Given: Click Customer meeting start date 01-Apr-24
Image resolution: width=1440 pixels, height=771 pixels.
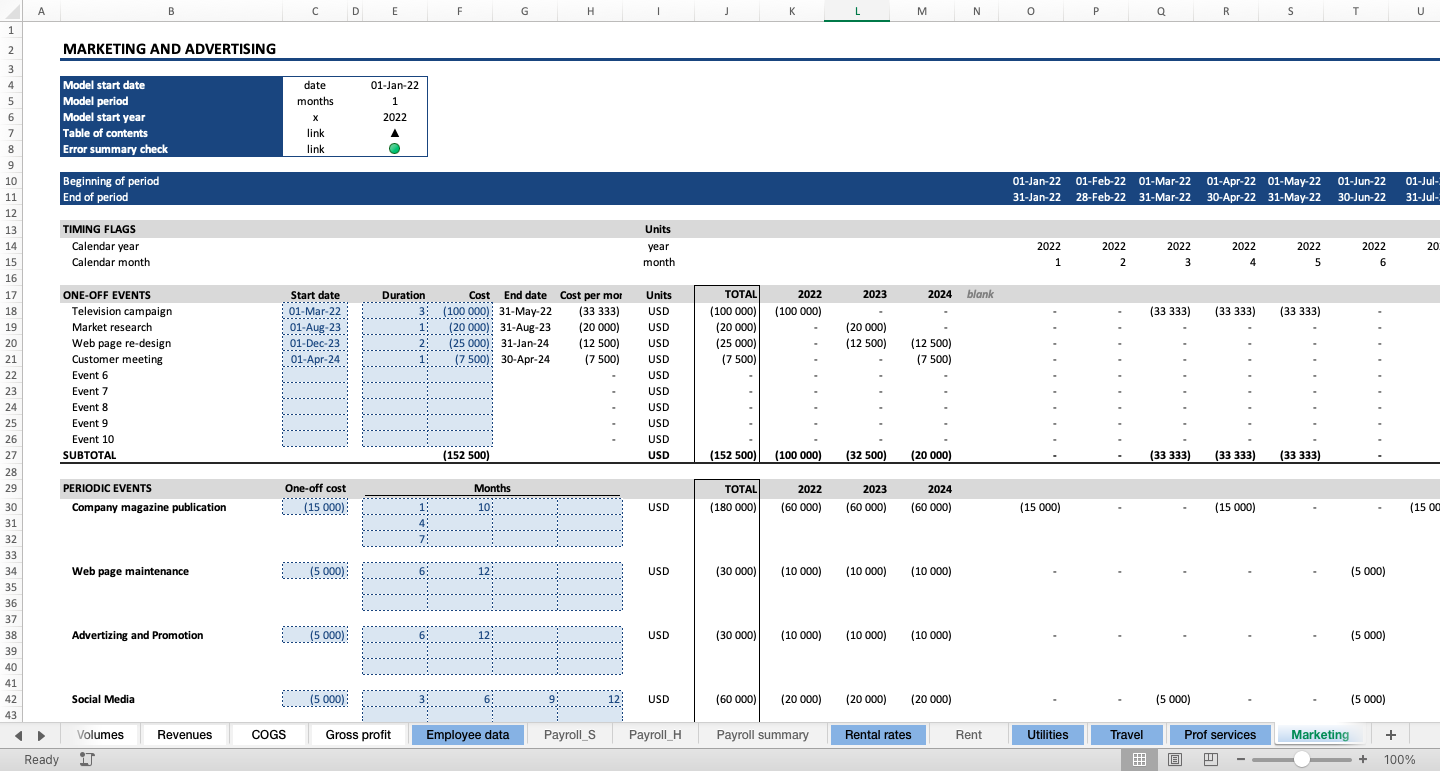Looking at the screenshot, I should coord(315,359).
